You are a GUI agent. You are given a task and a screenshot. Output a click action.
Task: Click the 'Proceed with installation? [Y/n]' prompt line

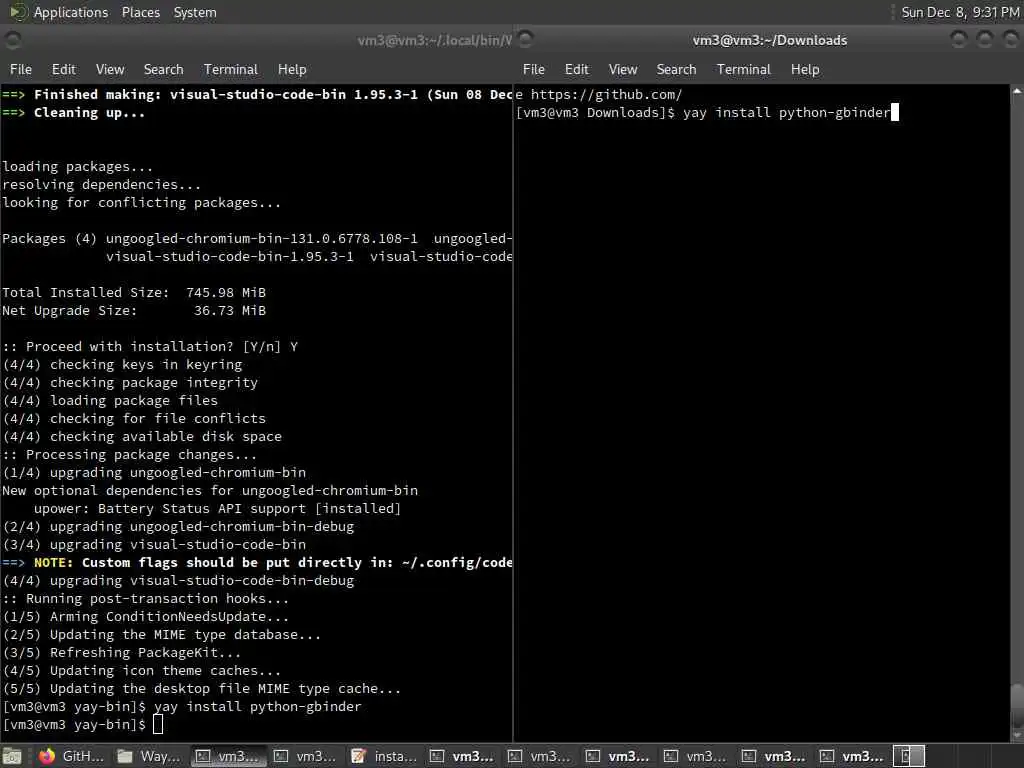[150, 346]
